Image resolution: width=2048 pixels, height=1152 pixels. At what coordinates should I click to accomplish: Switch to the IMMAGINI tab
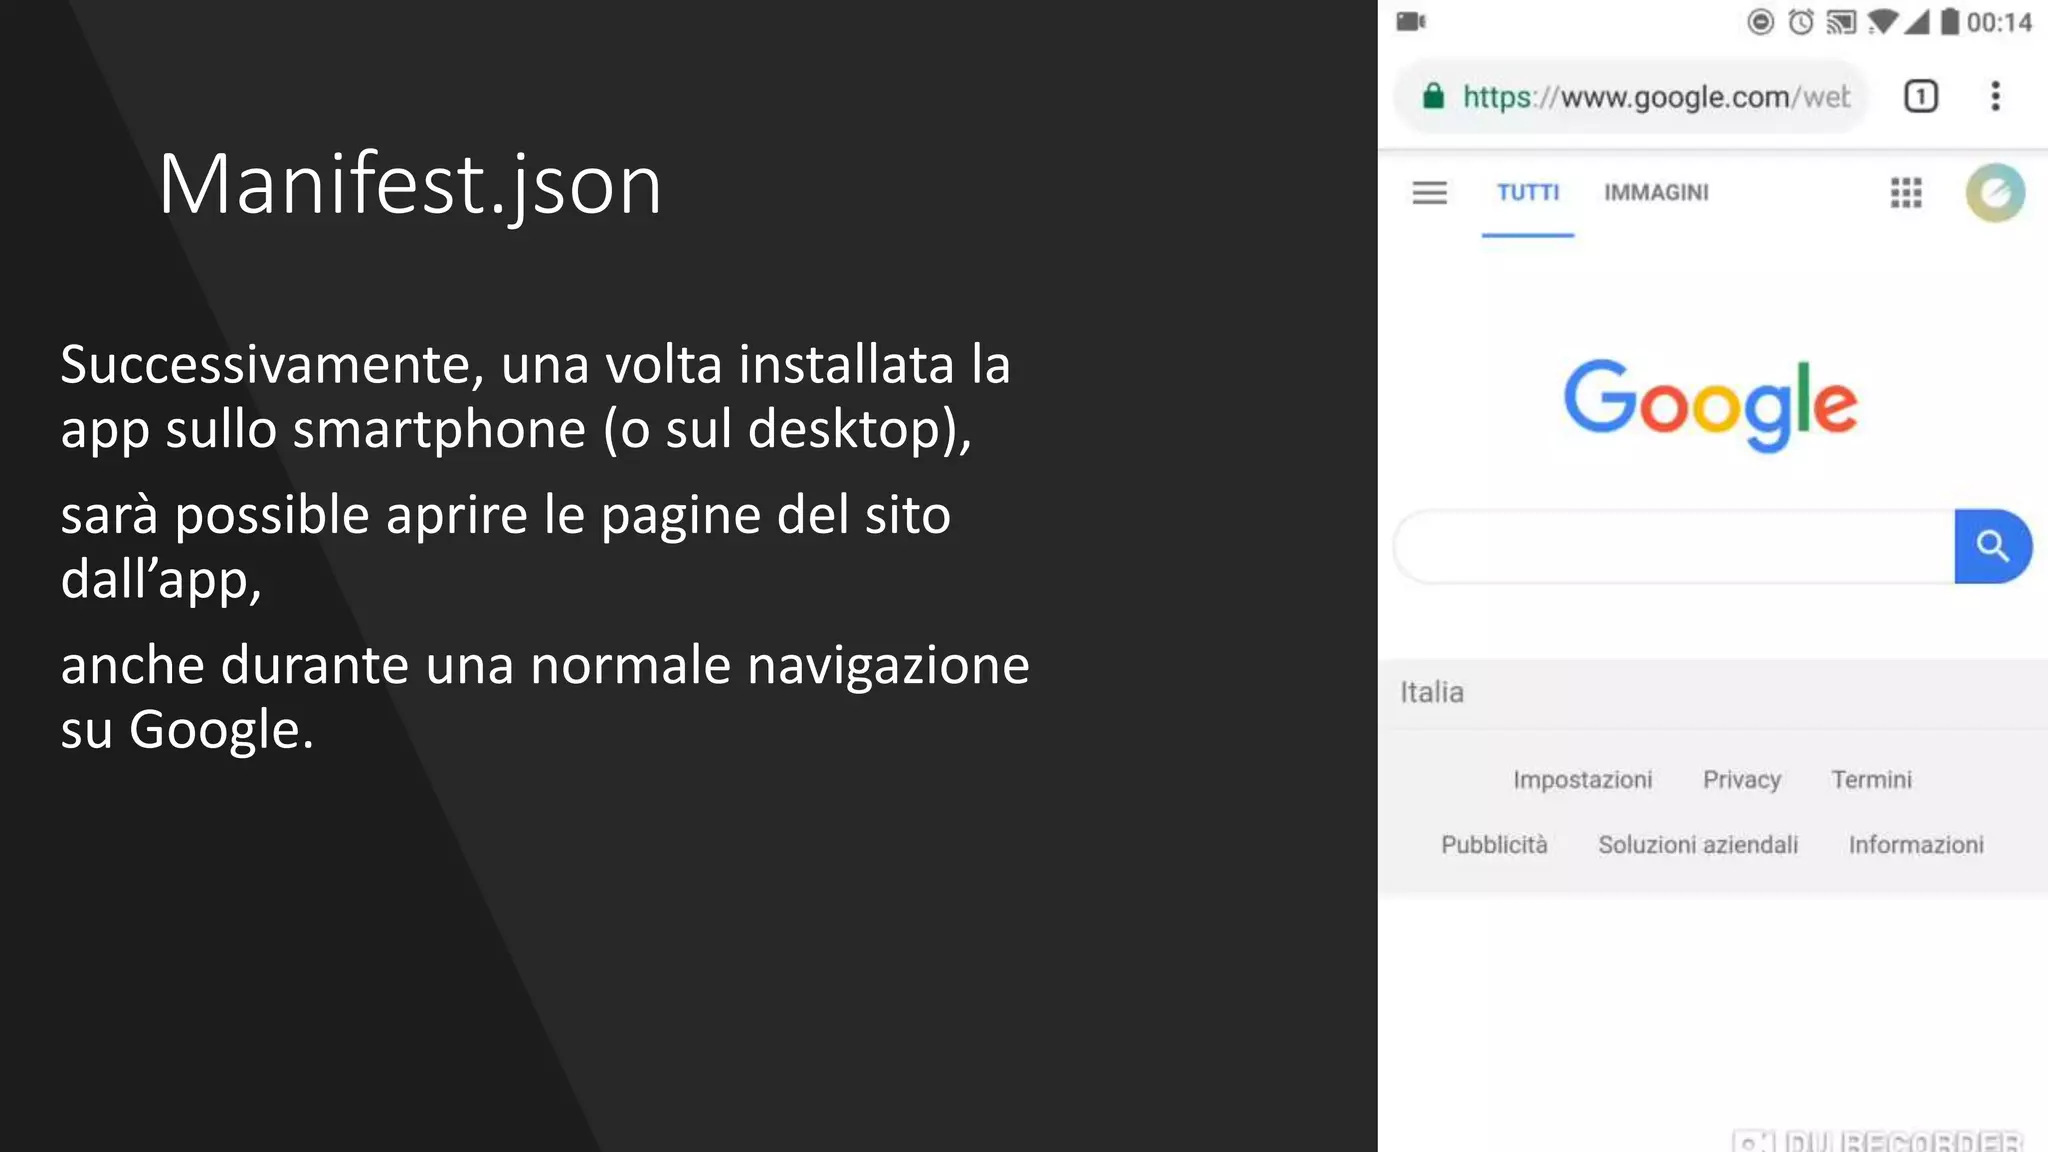[x=1656, y=192]
